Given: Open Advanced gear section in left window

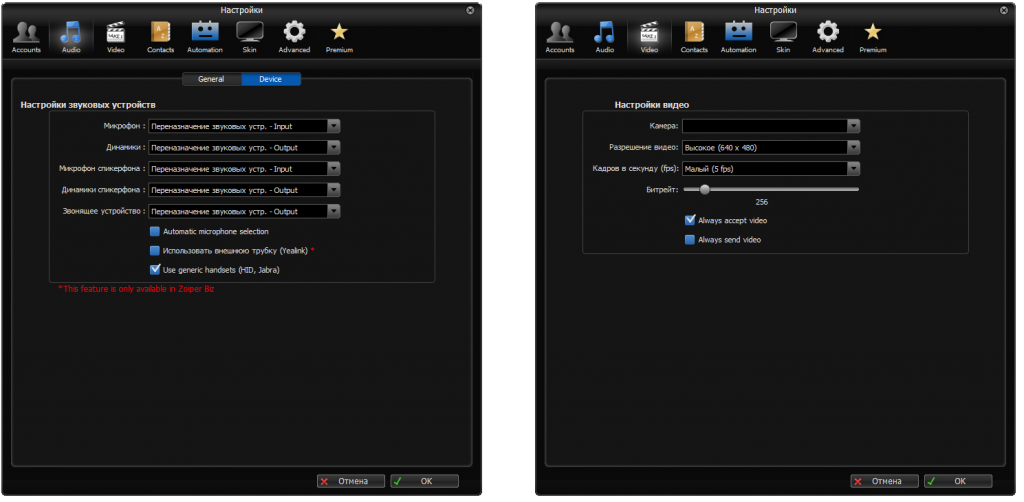Looking at the screenshot, I should pos(294,38).
